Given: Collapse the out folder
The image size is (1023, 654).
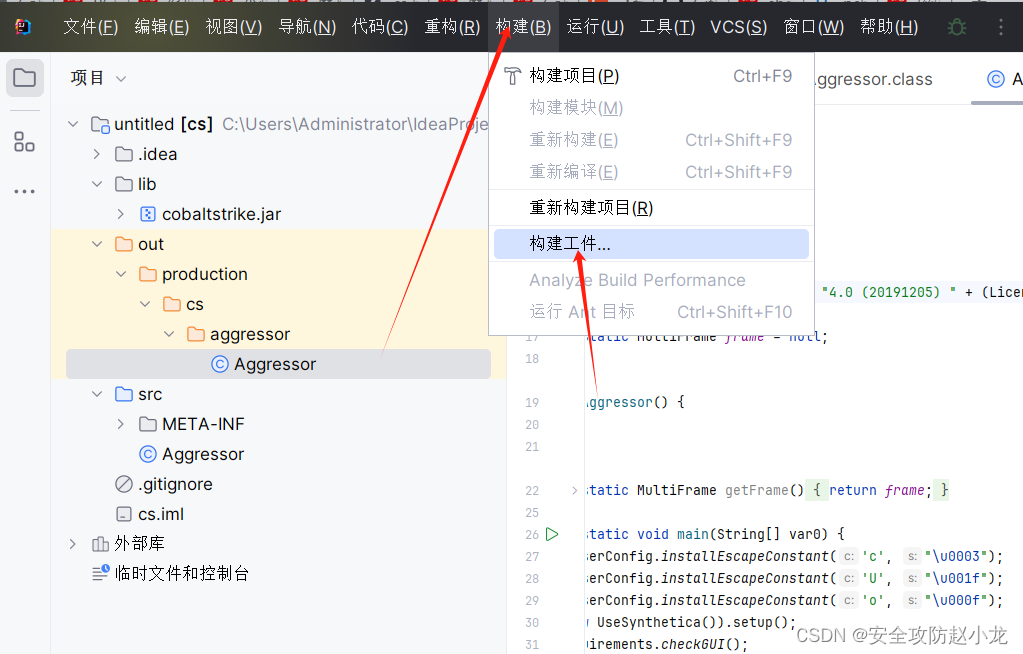Looking at the screenshot, I should pos(97,244).
